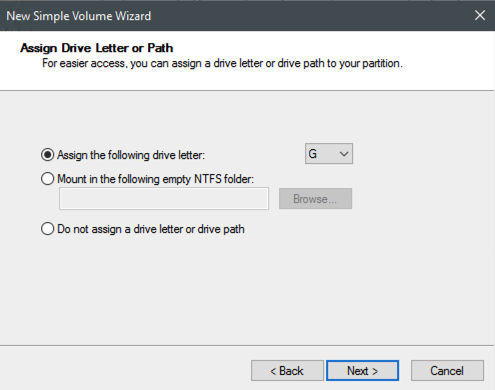Screen dimensions: 495x390
Task: Select the 'Assign the following drive letter' radio button
Action: (47, 155)
